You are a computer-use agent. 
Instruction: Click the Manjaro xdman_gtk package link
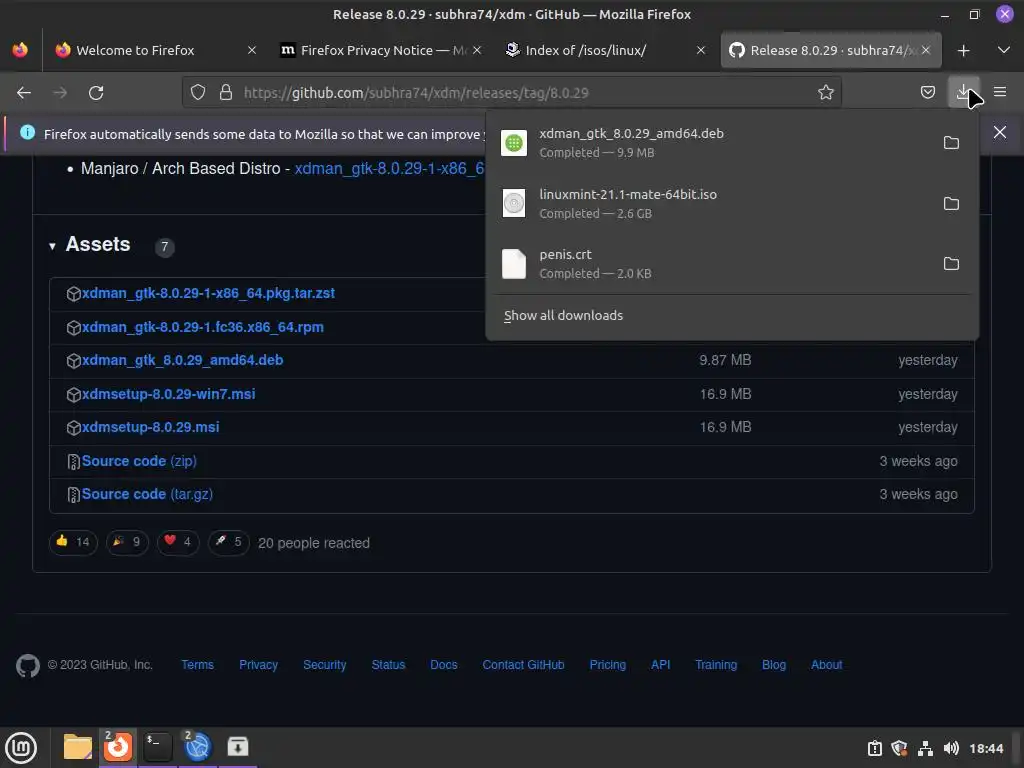pos(389,168)
